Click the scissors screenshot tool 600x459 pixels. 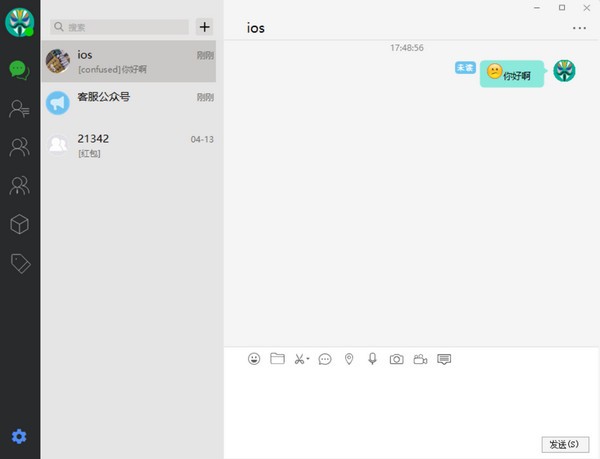coord(299,359)
